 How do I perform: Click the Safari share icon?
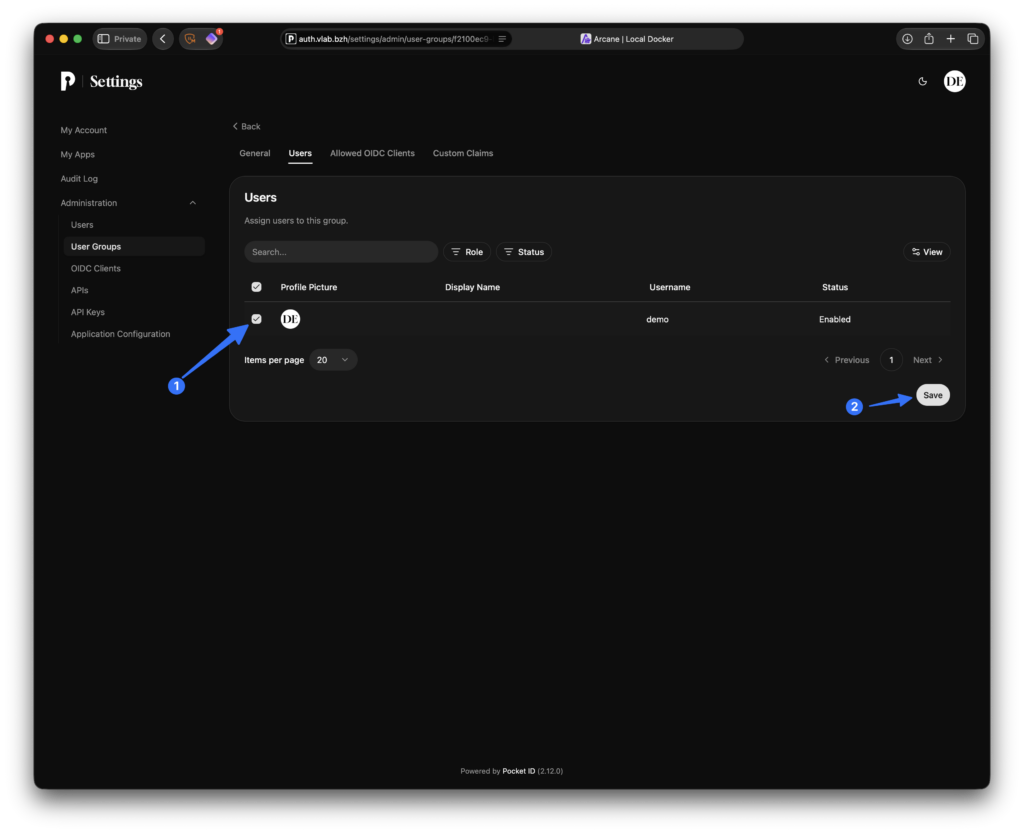[x=929, y=39]
